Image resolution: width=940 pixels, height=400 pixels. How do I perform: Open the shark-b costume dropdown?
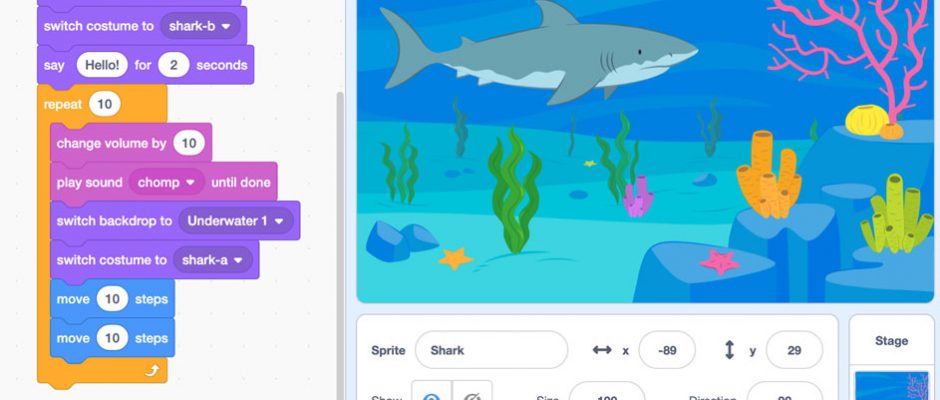(x=200, y=26)
